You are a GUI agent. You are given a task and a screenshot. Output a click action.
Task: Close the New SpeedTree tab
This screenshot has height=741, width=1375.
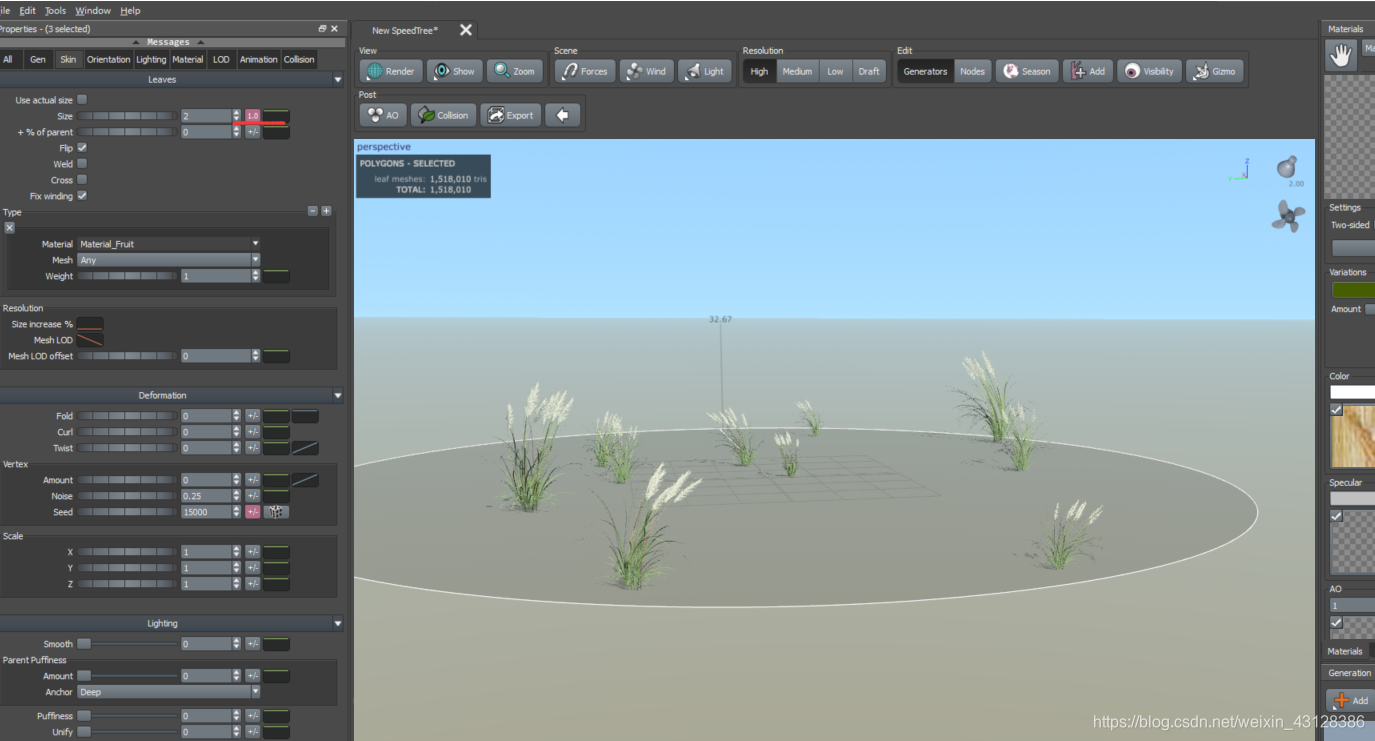click(x=465, y=30)
